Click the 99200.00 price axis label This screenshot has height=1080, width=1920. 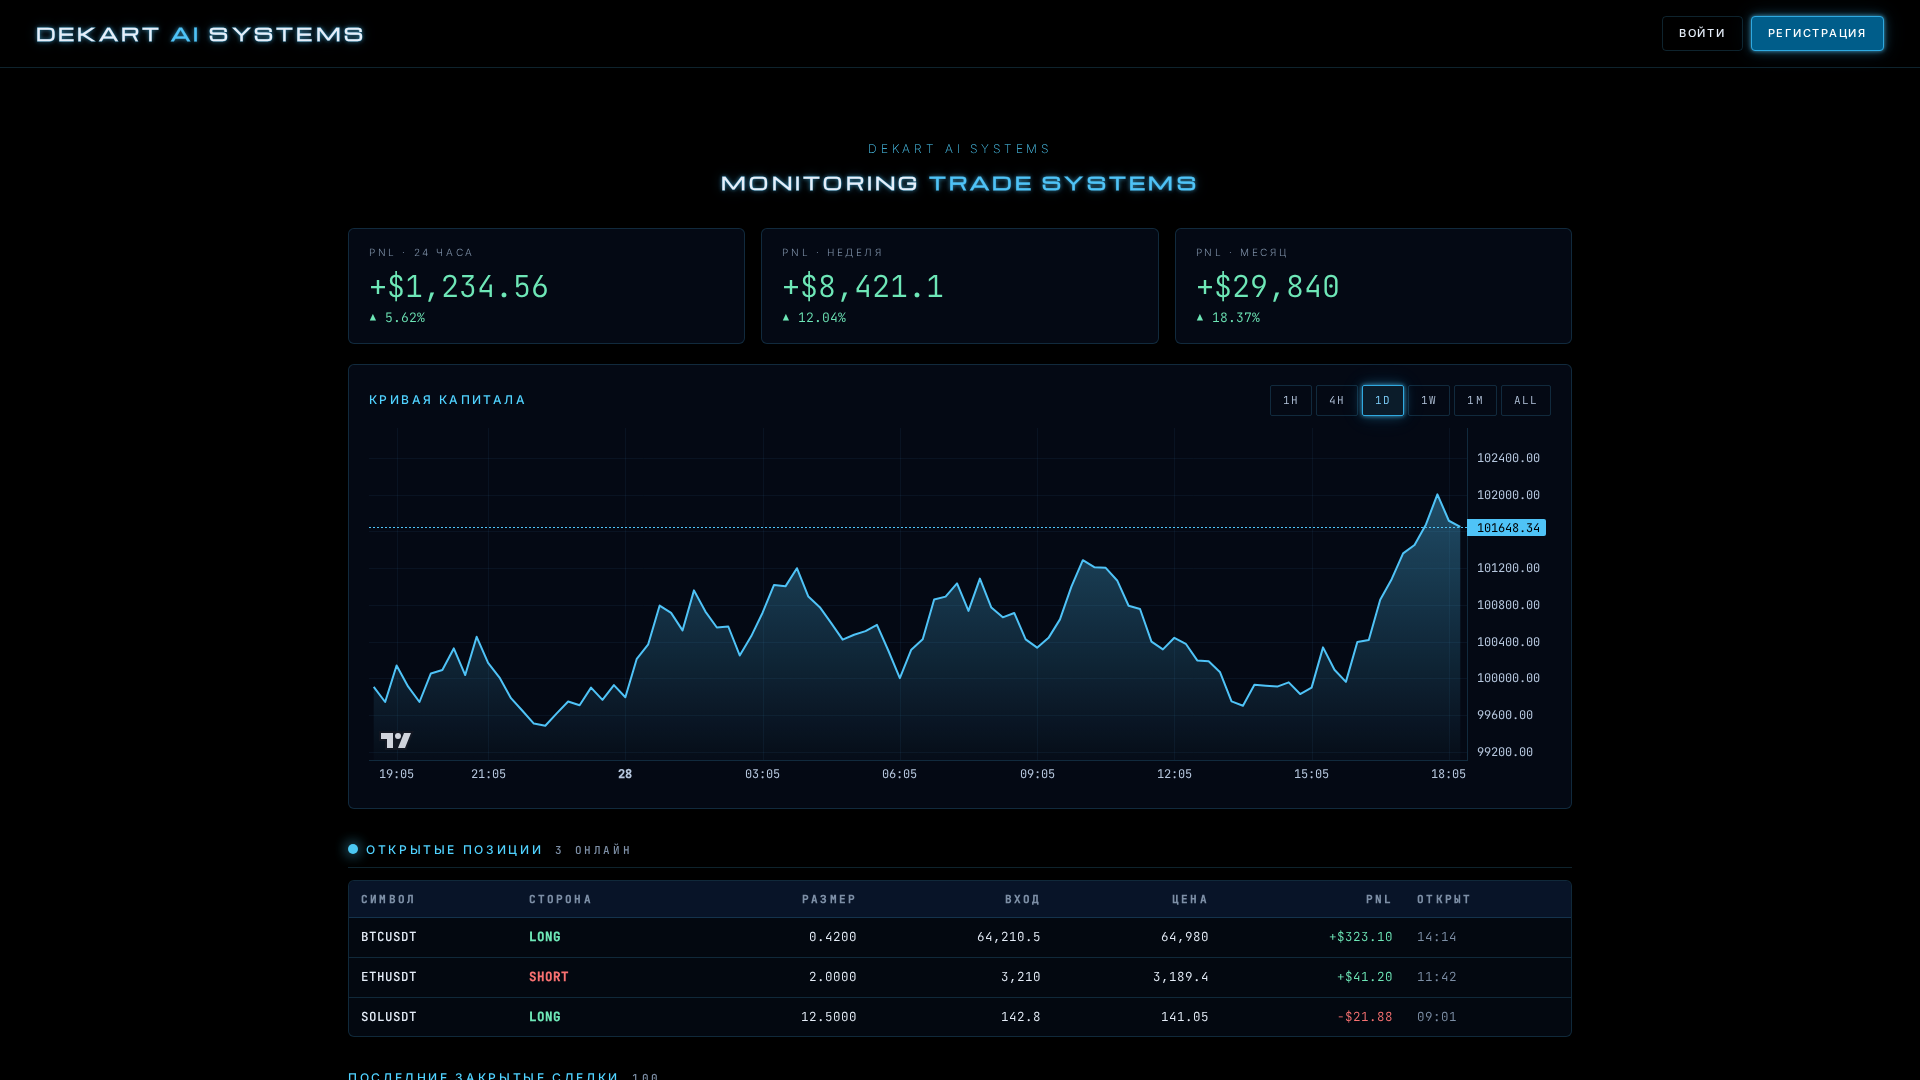tap(1505, 752)
